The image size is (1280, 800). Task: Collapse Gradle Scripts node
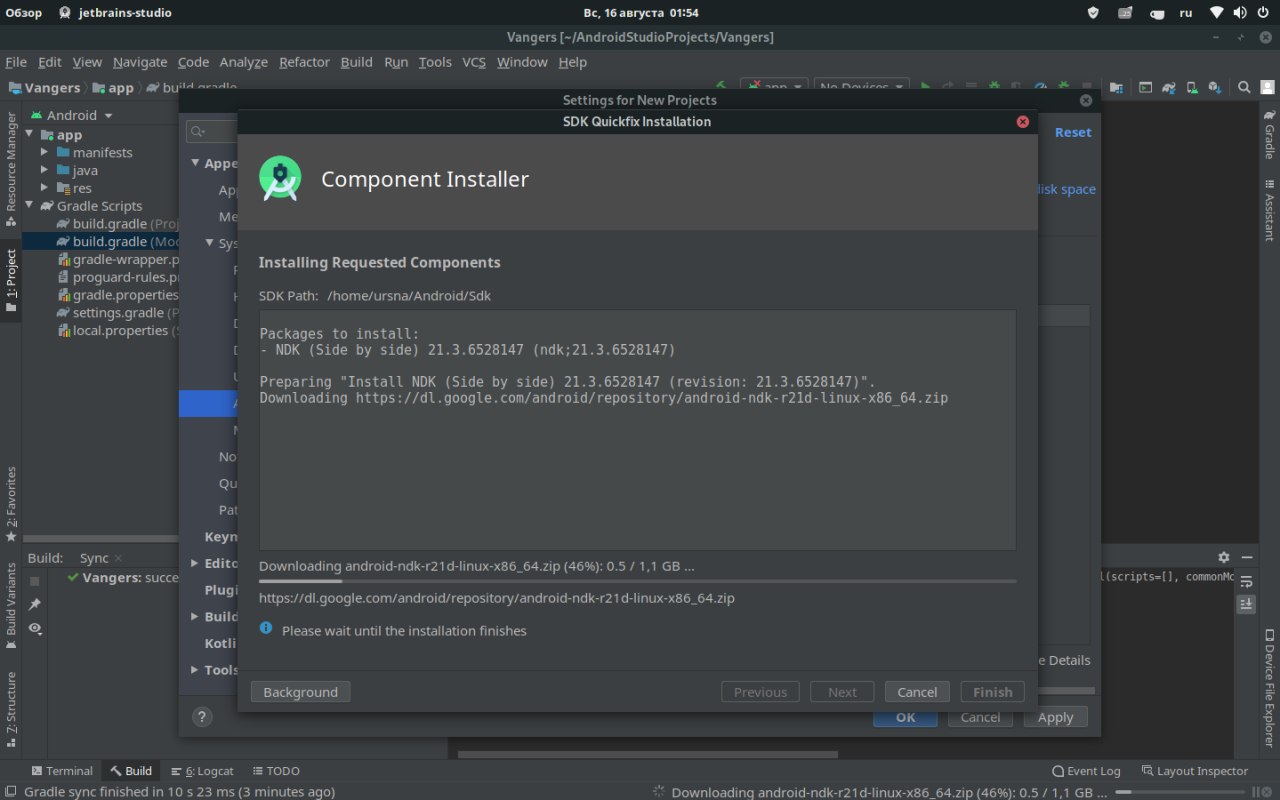pyautogui.click(x=29, y=206)
